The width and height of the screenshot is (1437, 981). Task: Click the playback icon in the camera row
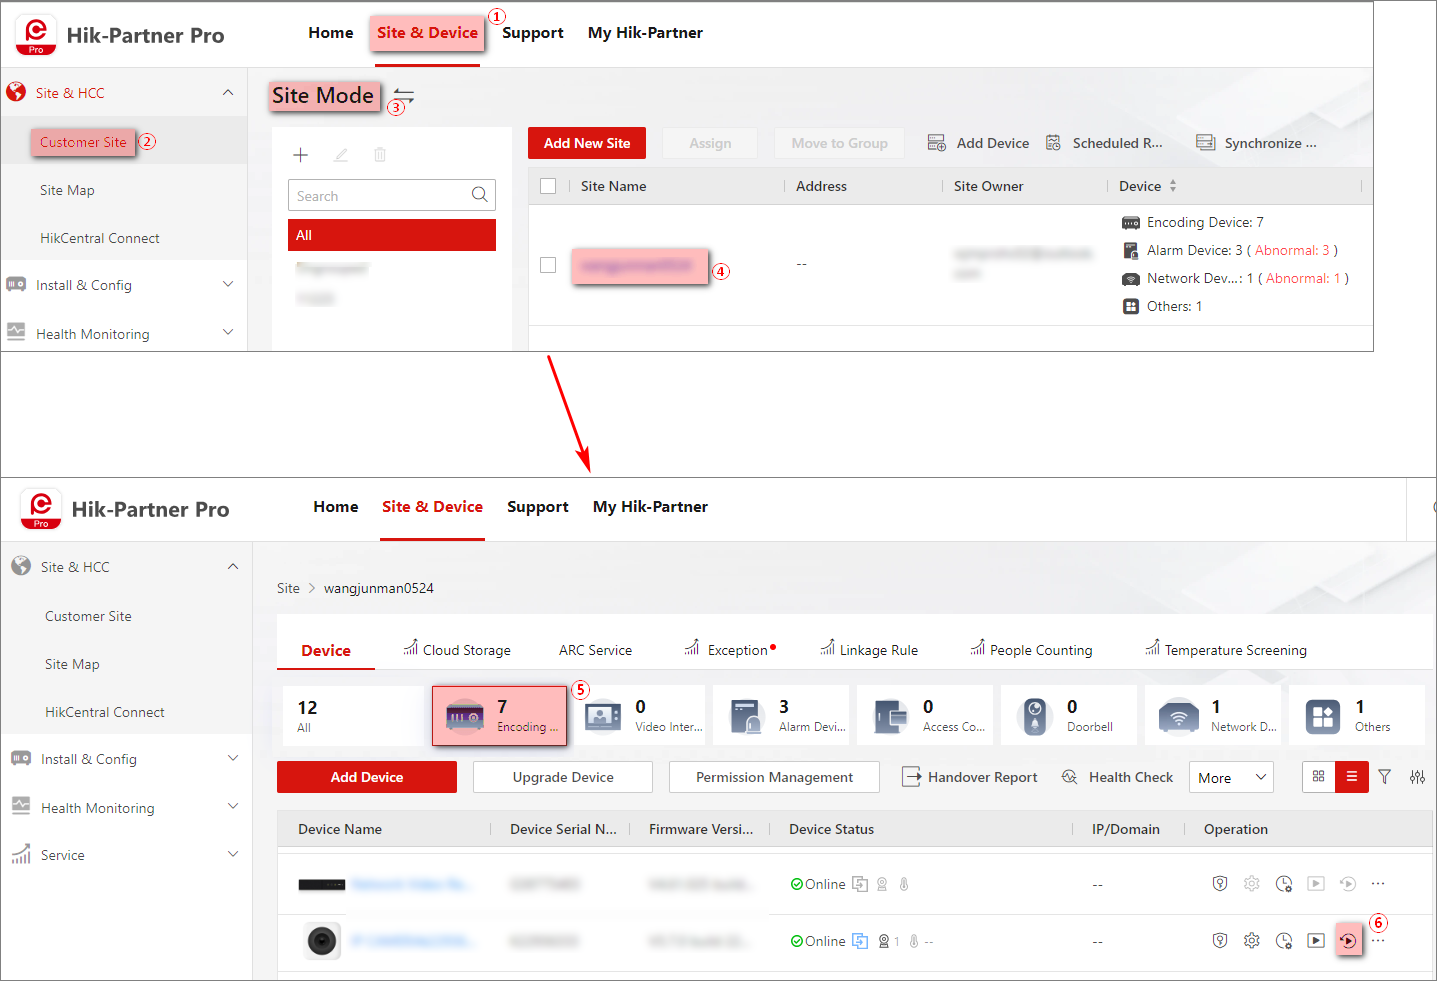click(x=1348, y=940)
